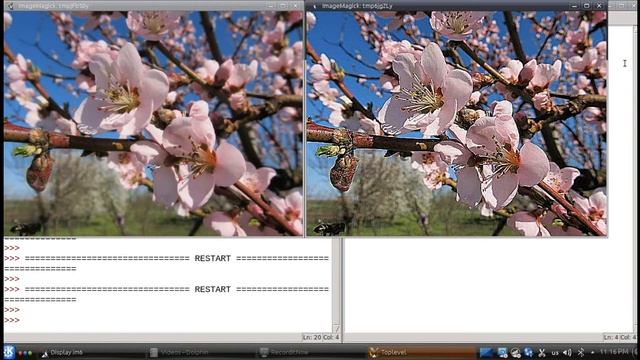The width and height of the screenshot is (640, 360).
Task: Open the KDE application launcher
Action: pyautogui.click(x=9, y=352)
